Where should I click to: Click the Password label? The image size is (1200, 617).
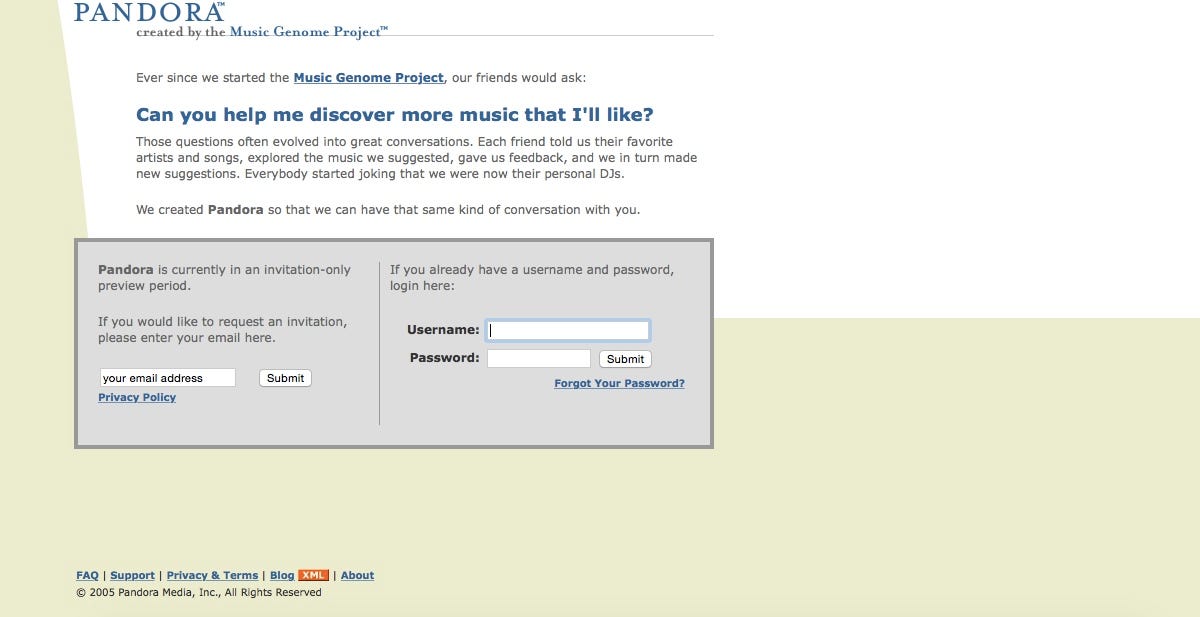[x=445, y=357]
